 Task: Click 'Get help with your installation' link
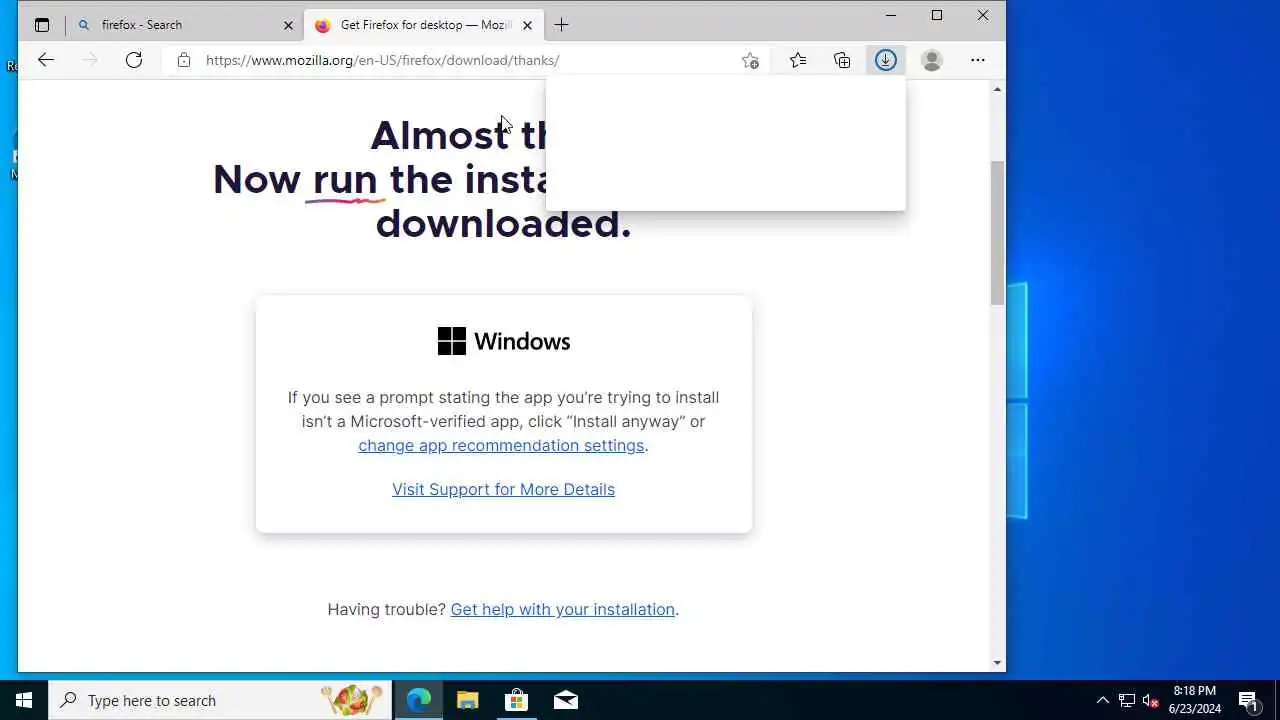click(562, 609)
